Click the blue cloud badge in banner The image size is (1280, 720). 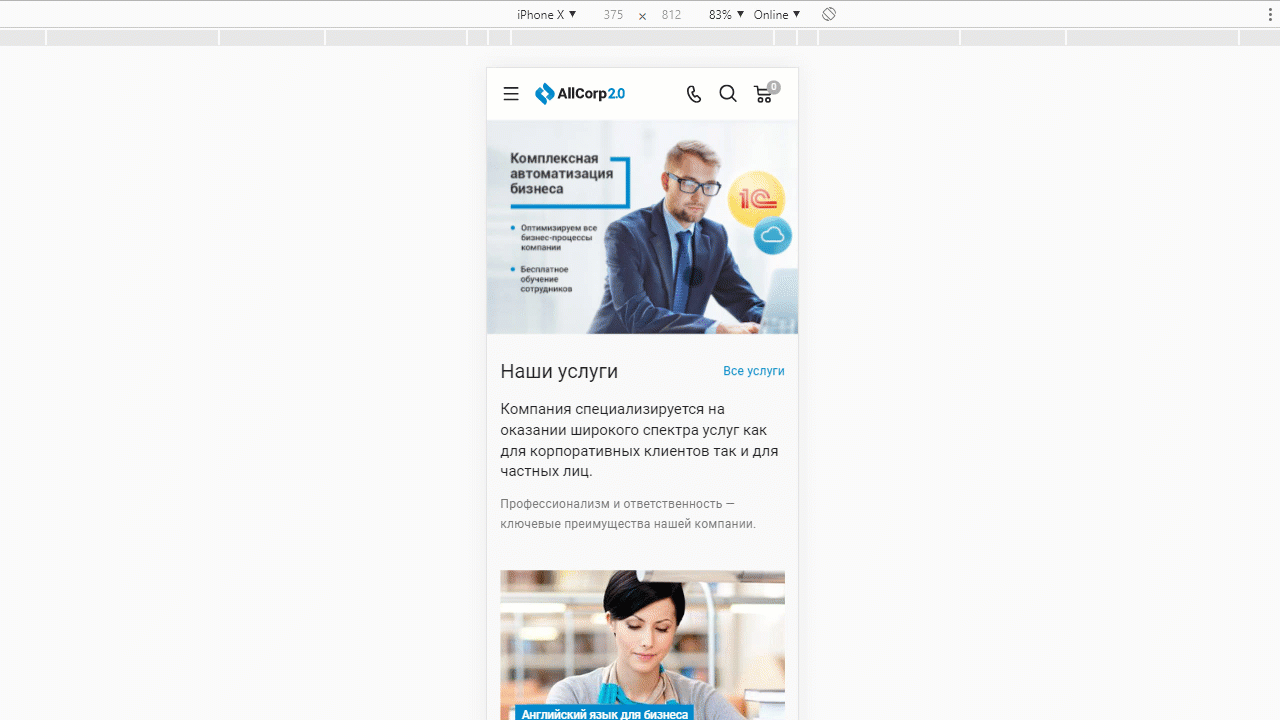(772, 236)
